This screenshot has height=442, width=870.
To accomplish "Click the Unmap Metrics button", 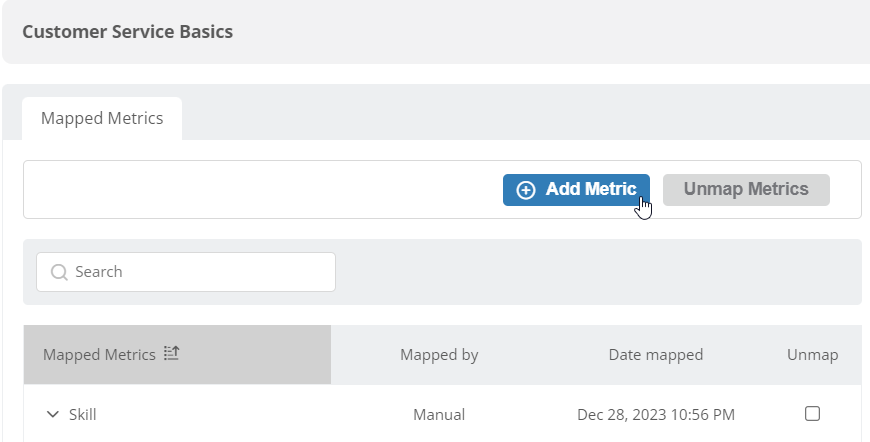I will [746, 190].
